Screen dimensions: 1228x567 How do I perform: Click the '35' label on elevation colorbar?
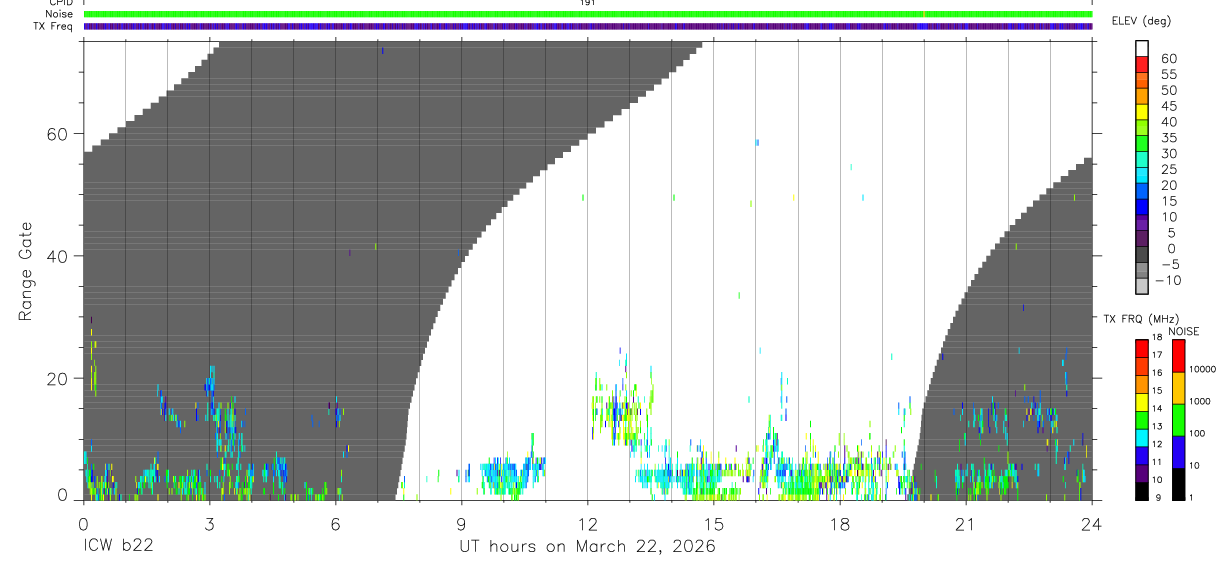click(x=1169, y=138)
